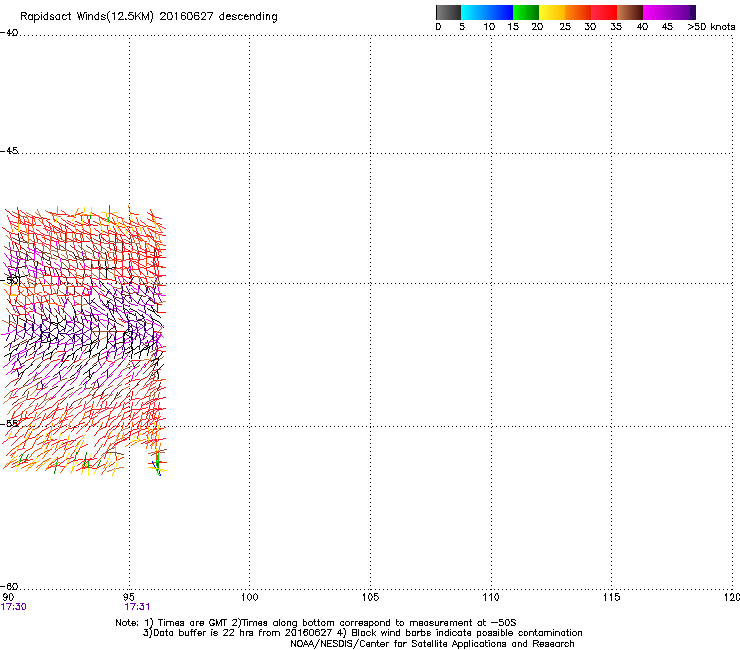The width and height of the screenshot is (740, 650).
Task: Click the brown 35-40 knots color segment
Action: (x=630, y=12)
